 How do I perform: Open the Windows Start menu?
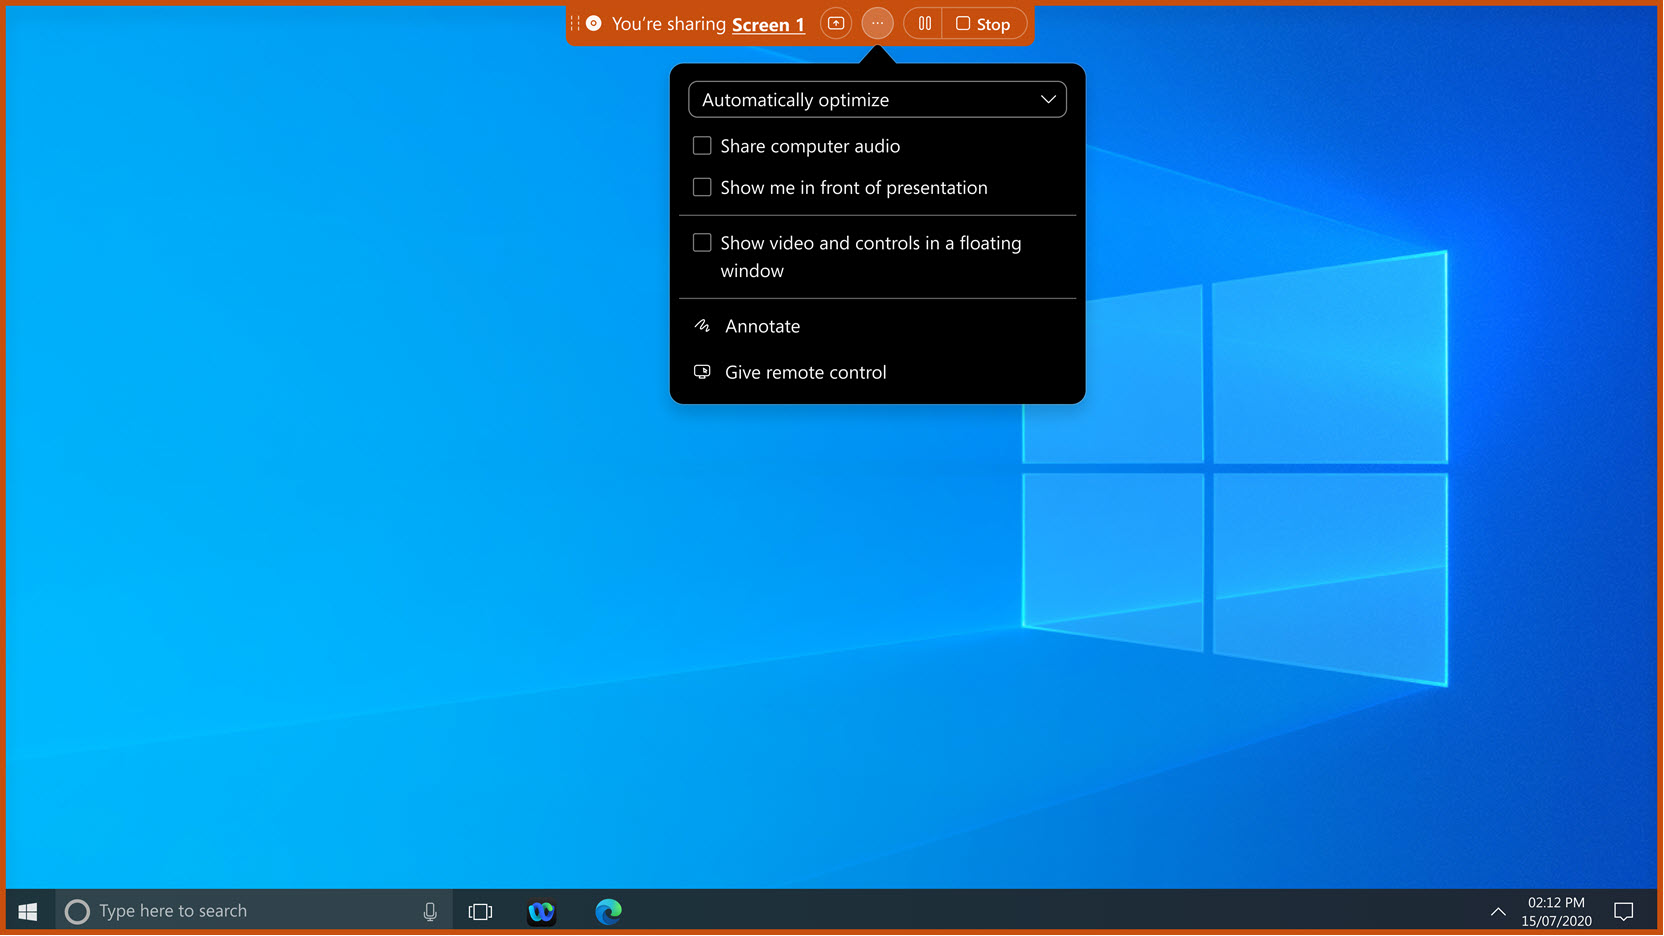pos(28,911)
